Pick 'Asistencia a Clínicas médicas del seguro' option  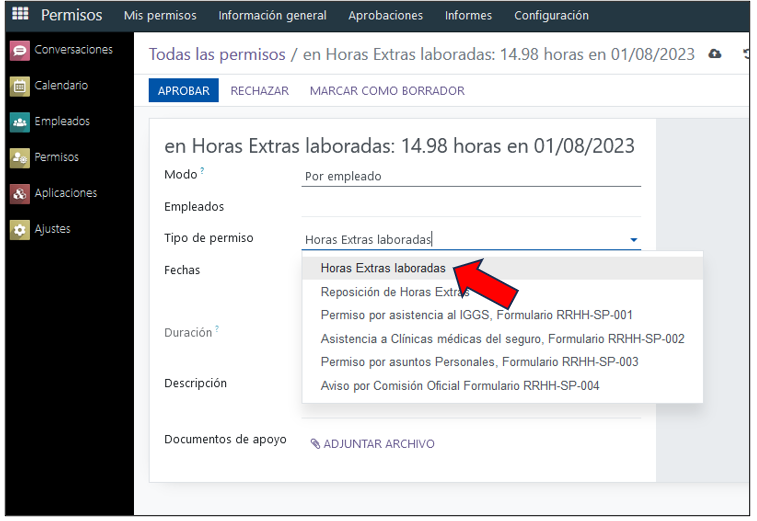pyautogui.click(x=503, y=339)
